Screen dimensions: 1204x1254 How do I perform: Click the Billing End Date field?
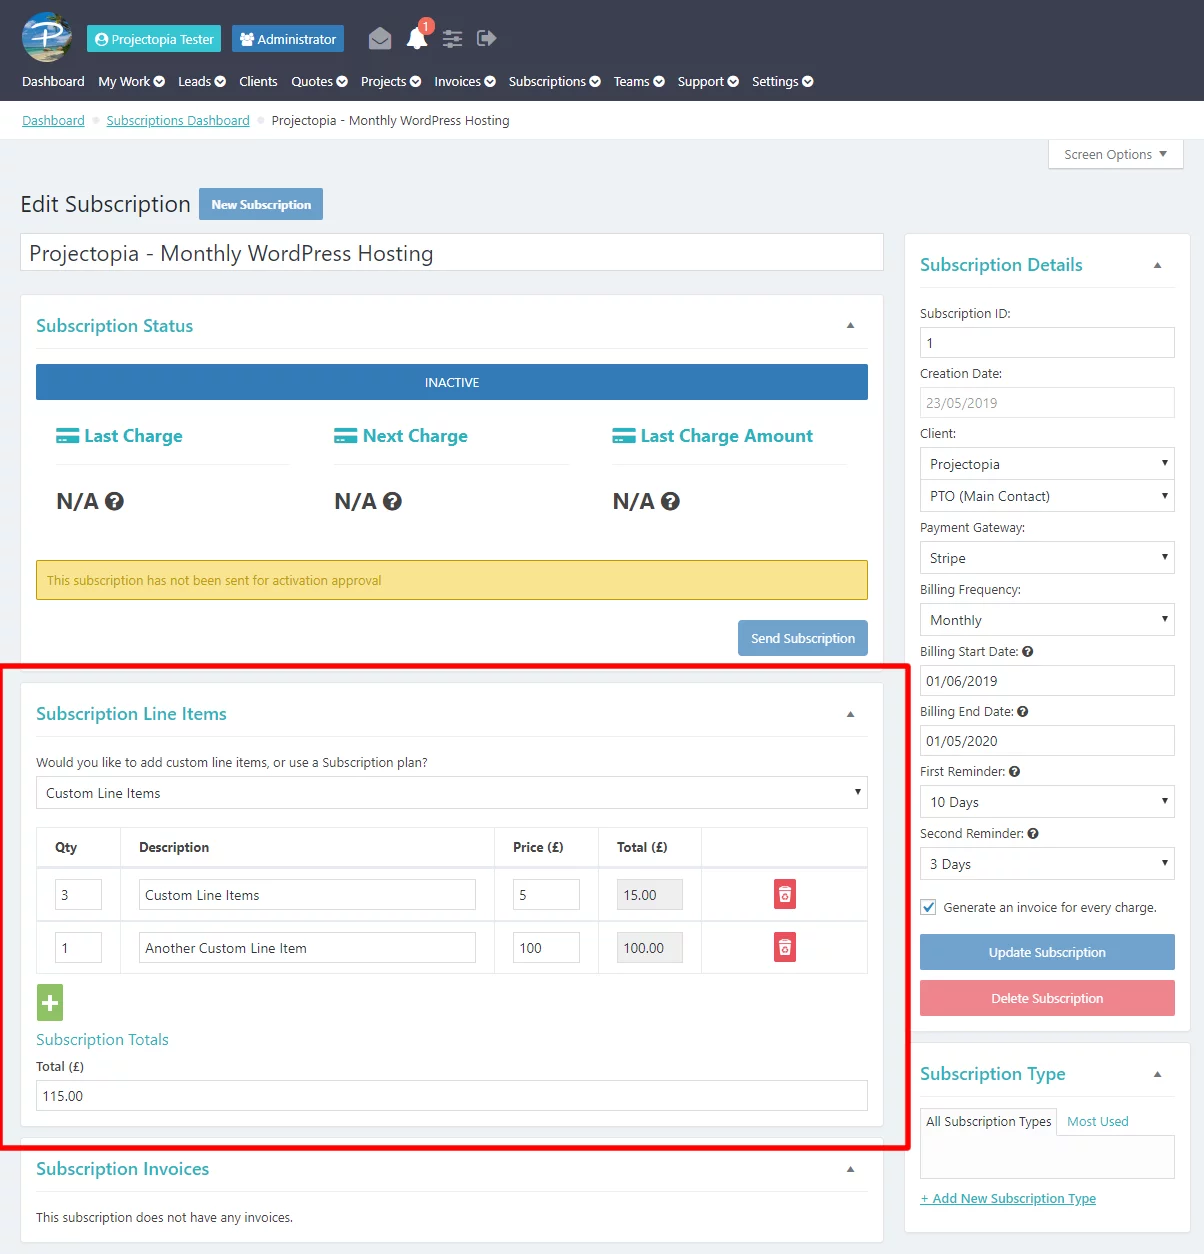[x=1046, y=741]
